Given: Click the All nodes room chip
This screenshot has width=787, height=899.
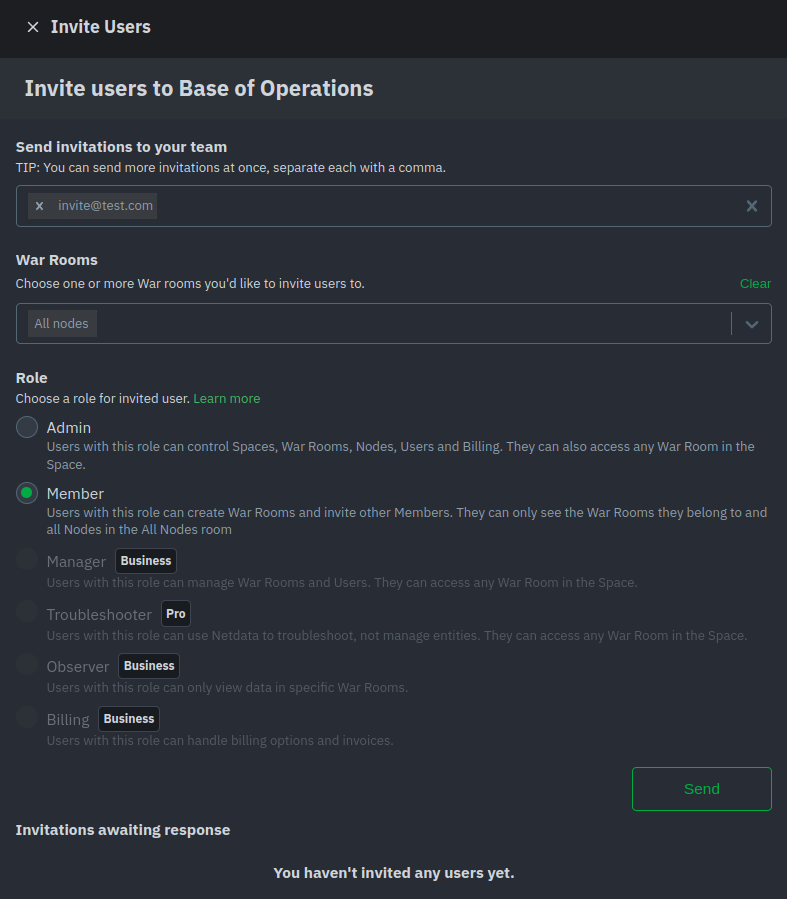Looking at the screenshot, I should coord(62,323).
